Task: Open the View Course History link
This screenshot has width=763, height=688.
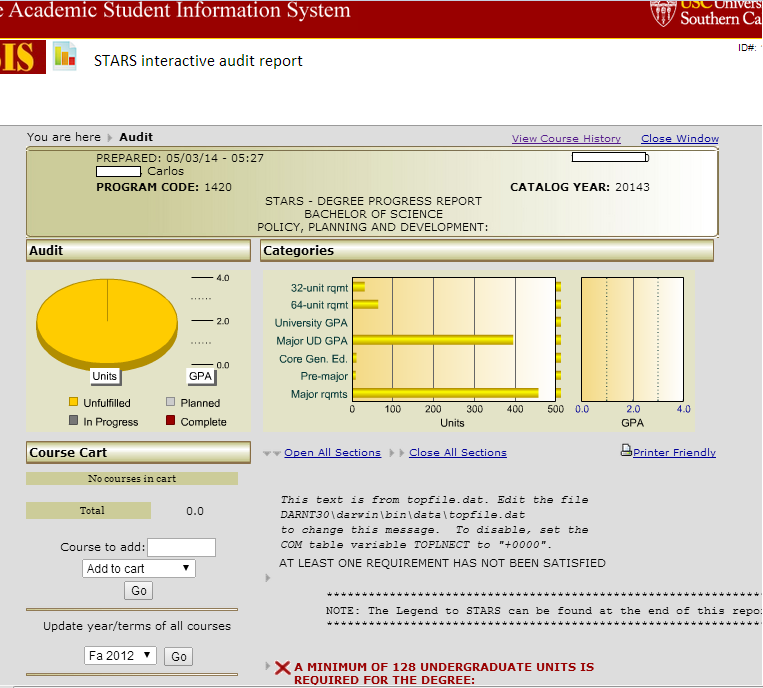Action: coord(566,139)
